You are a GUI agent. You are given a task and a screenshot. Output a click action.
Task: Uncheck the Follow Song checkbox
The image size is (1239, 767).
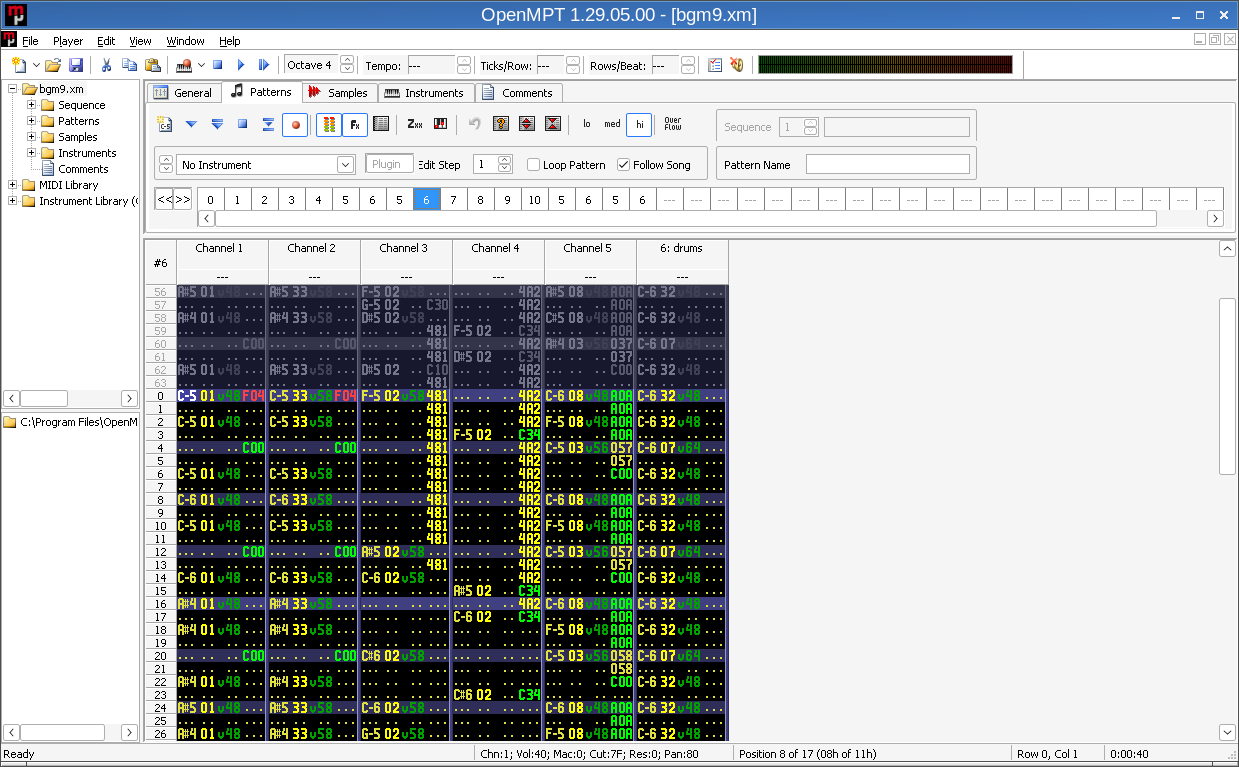[x=623, y=165]
